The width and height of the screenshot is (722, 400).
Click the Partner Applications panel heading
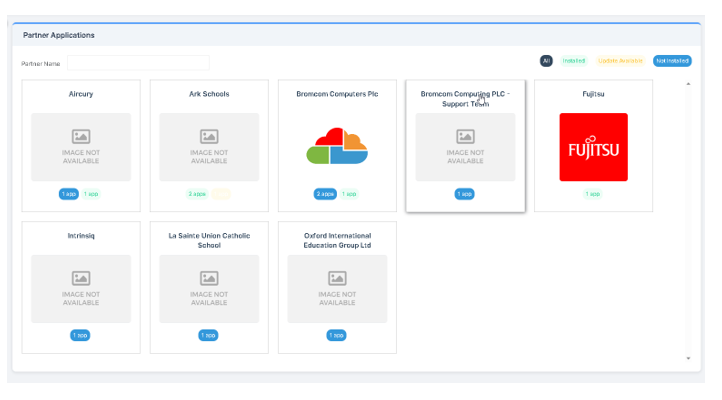click(x=59, y=35)
